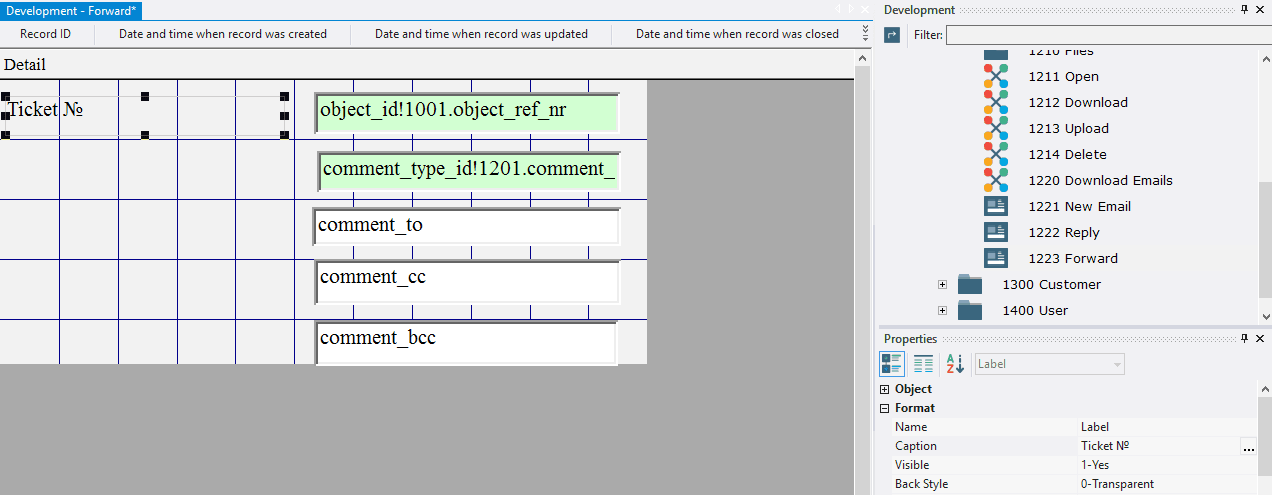The image size is (1272, 495).
Task: Select the comment_bcc text field
Action: click(x=465, y=343)
